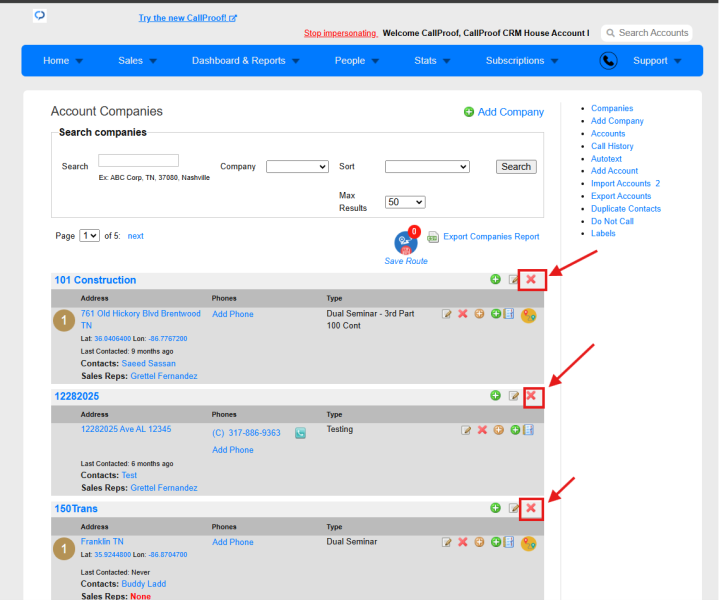Delete the 150Trans company with red X
Screen dimensions: 719x600
[531, 508]
